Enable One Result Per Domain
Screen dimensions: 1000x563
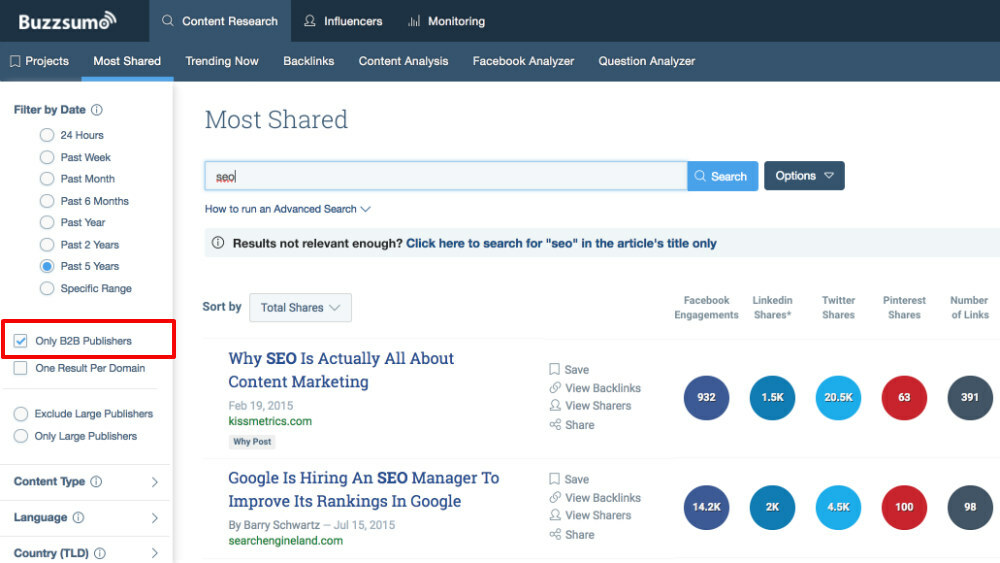(21, 369)
